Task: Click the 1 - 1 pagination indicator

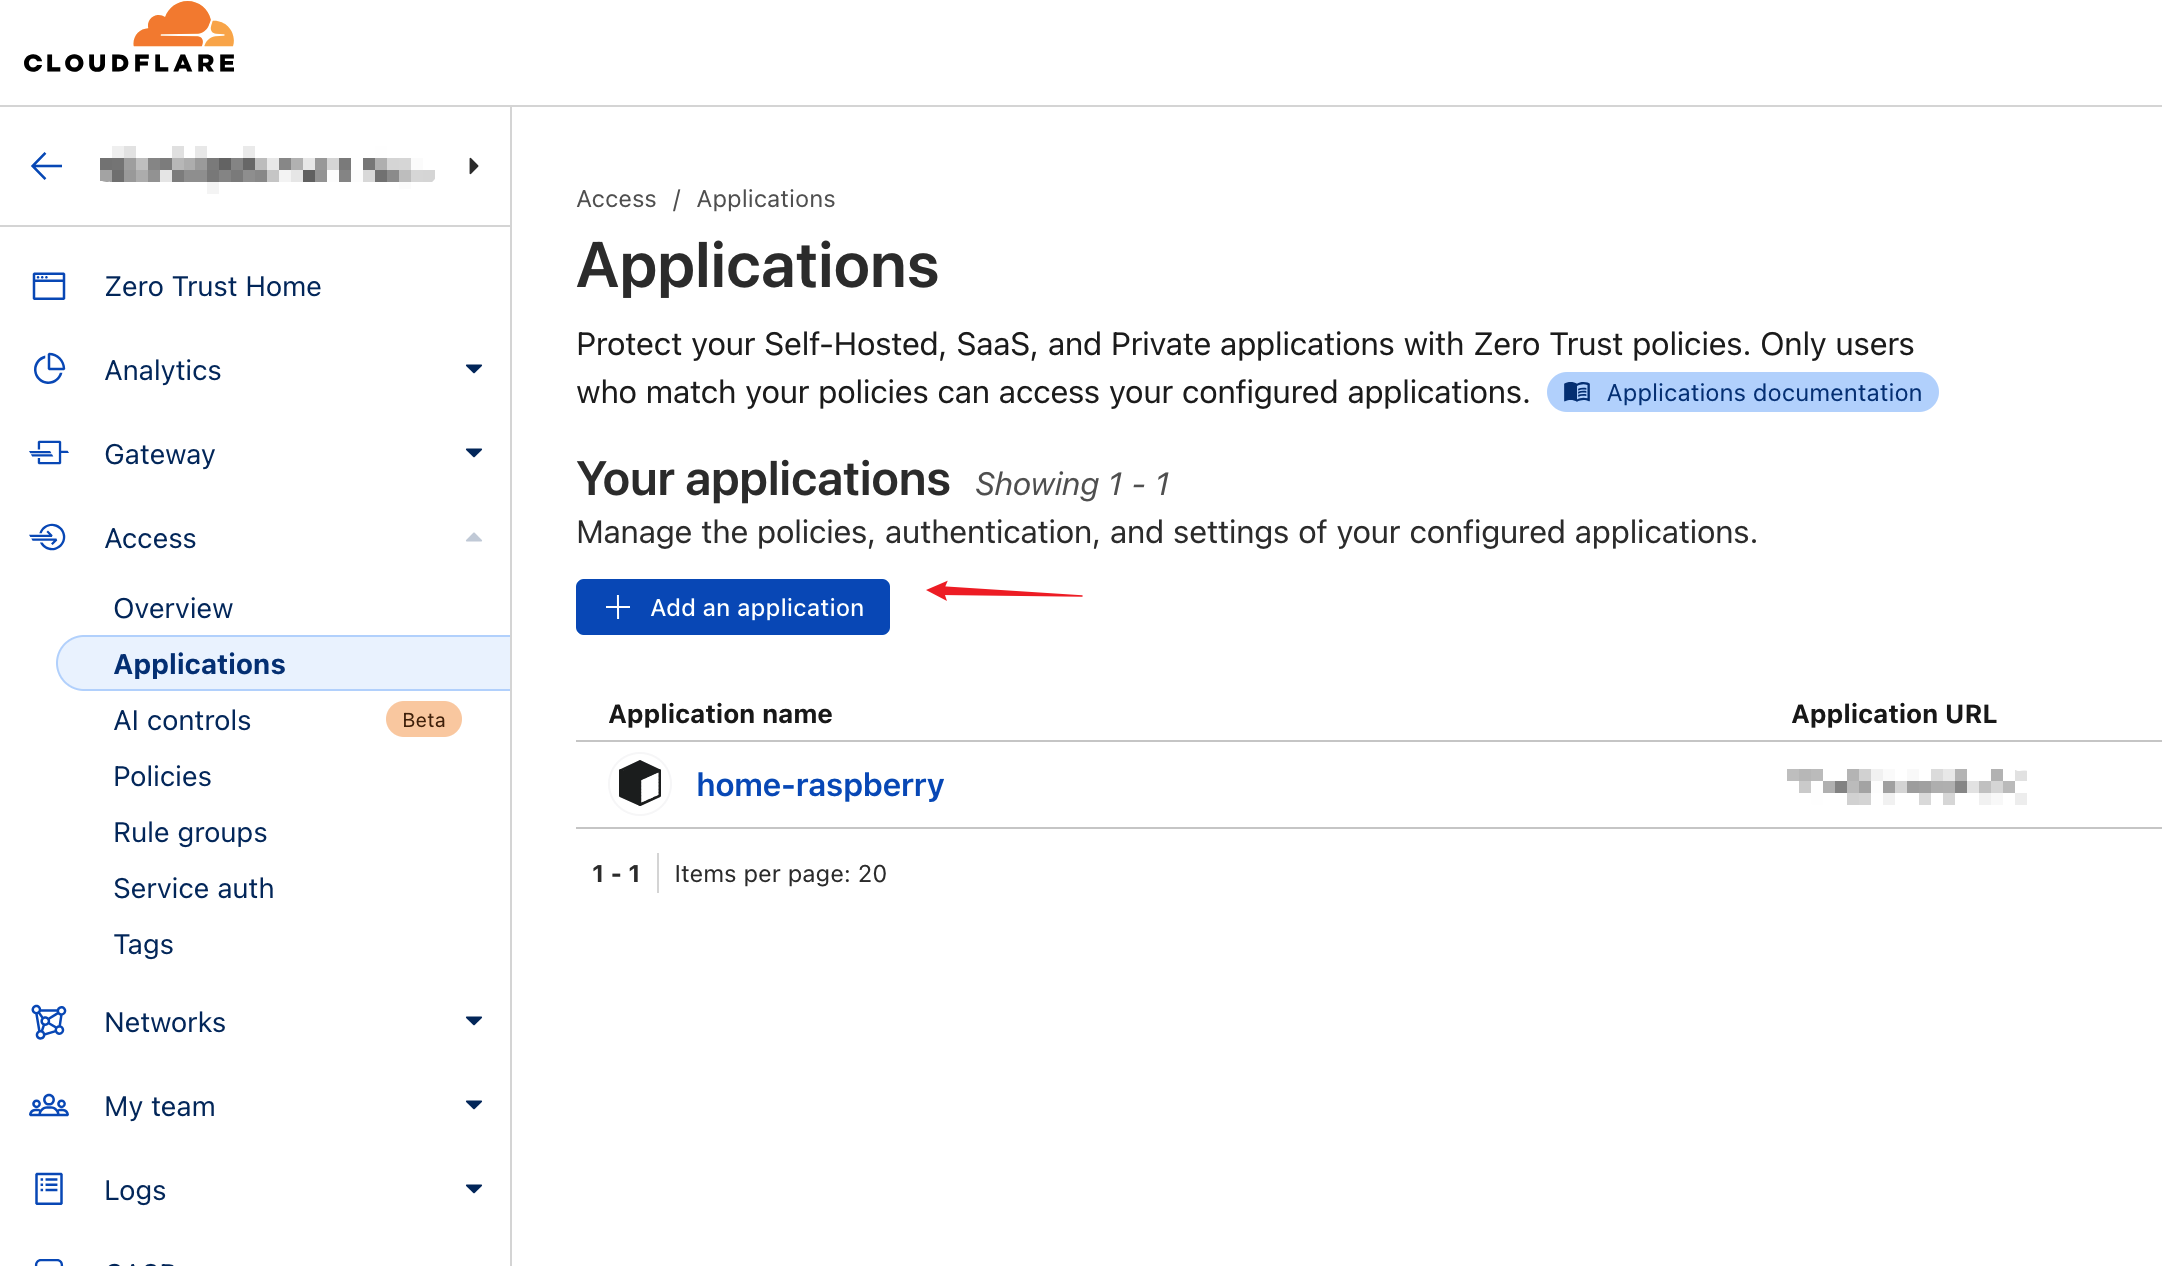Action: [x=615, y=874]
